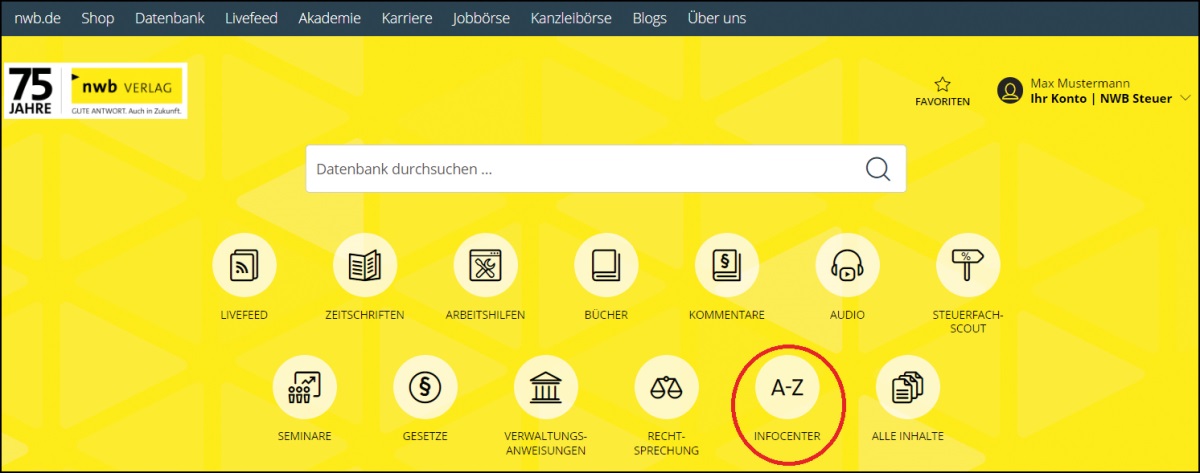Click the Steuerfach-Scout signpost icon
The height and width of the screenshot is (473, 1200).
(x=967, y=266)
